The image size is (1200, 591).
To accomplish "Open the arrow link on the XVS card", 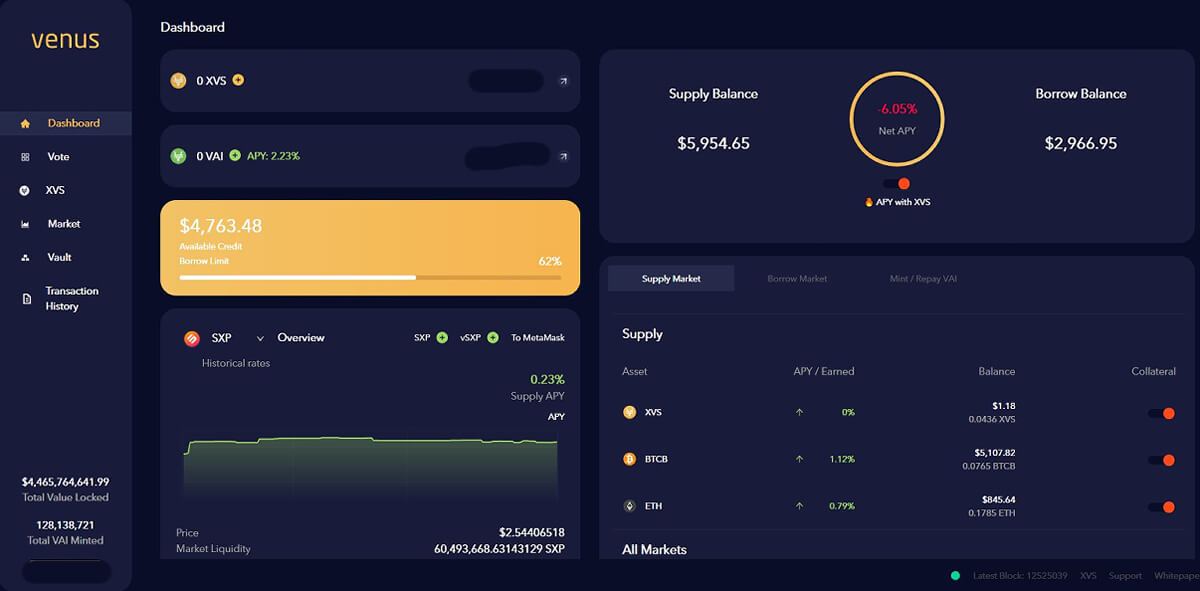I will (563, 81).
